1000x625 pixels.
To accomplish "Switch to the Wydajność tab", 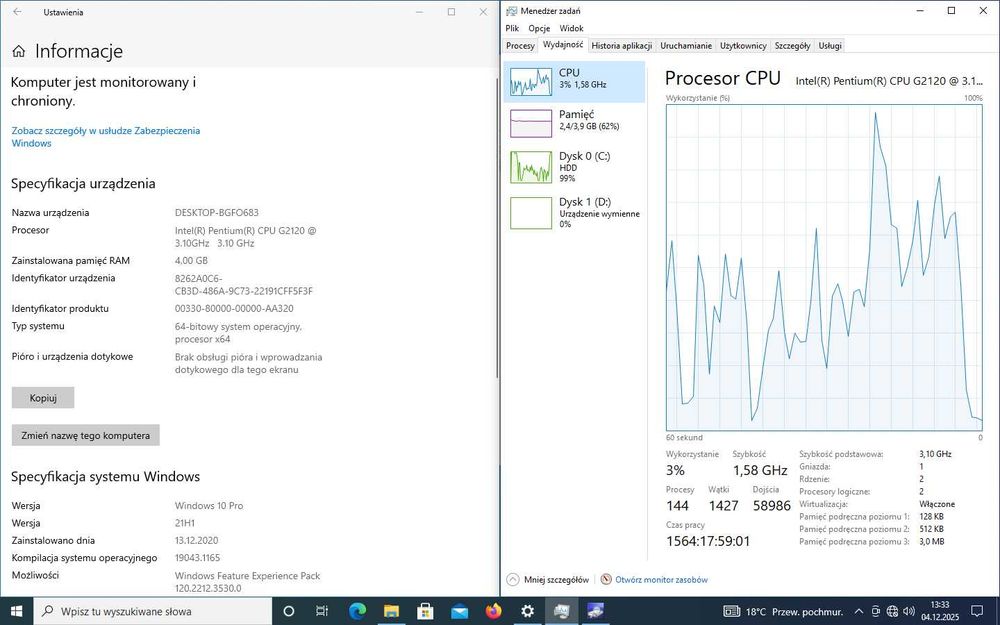I will tap(562, 45).
